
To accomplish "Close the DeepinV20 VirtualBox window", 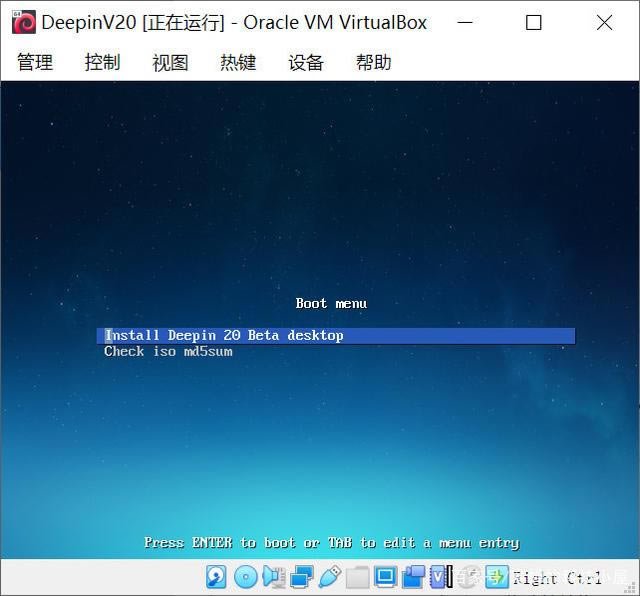I will tap(604, 22).
